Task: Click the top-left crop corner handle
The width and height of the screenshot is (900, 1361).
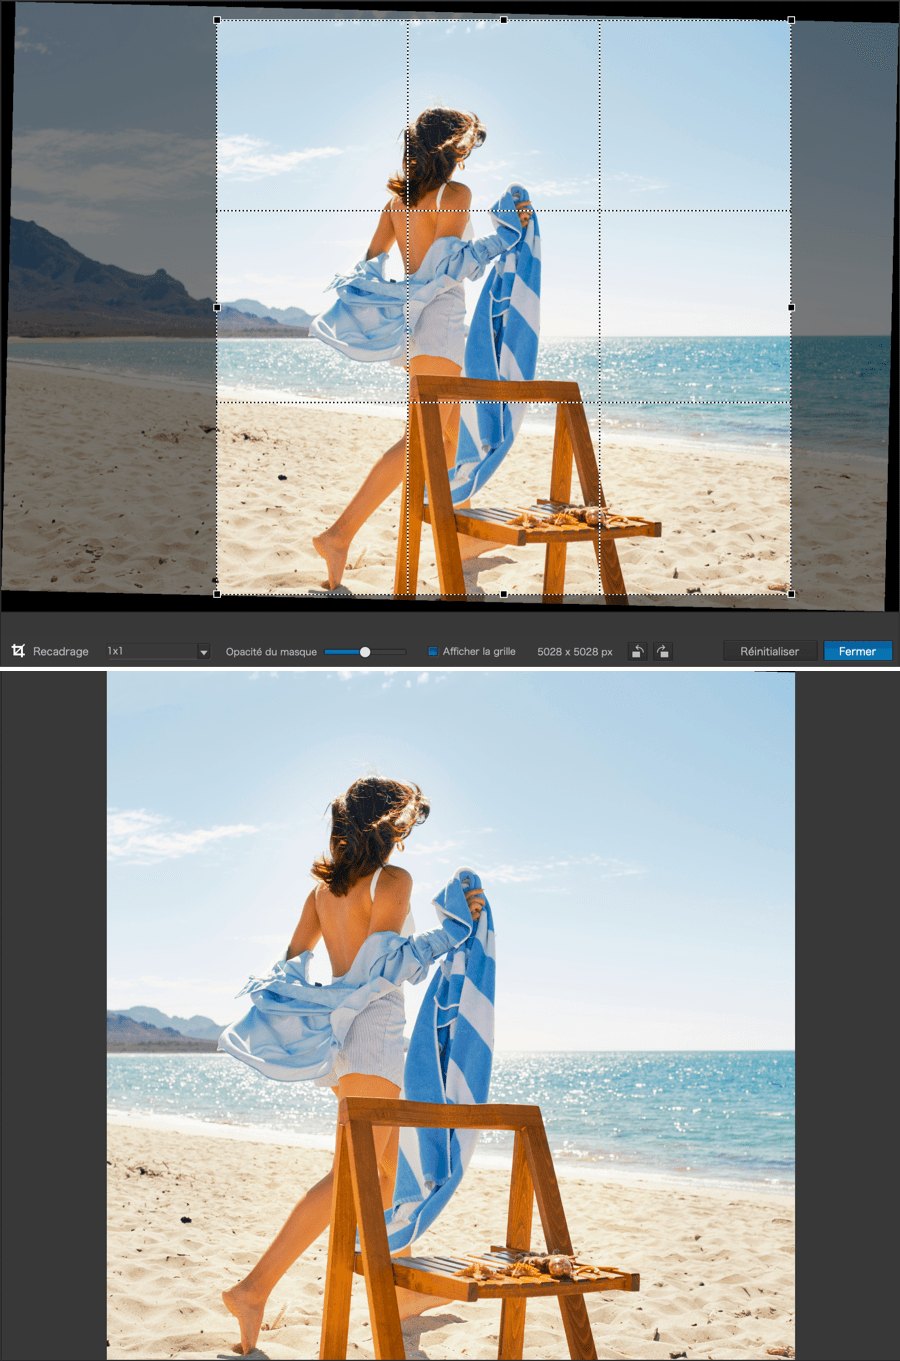Action: [218, 20]
